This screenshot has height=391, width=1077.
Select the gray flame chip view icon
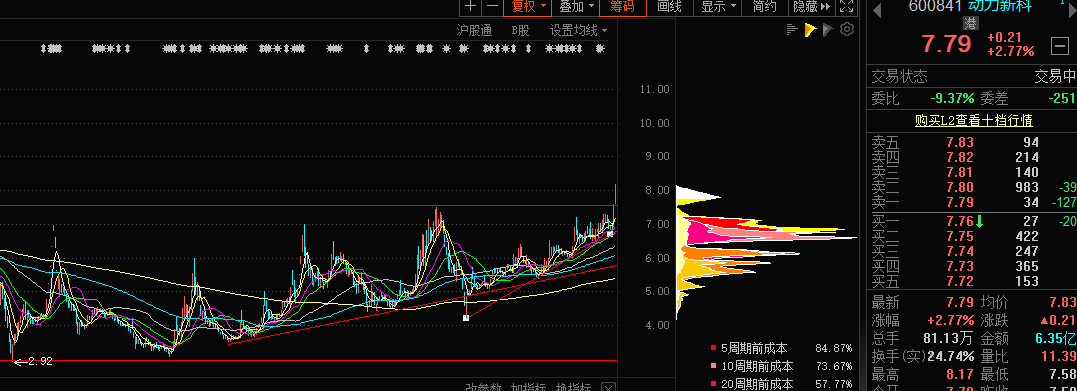[828, 29]
